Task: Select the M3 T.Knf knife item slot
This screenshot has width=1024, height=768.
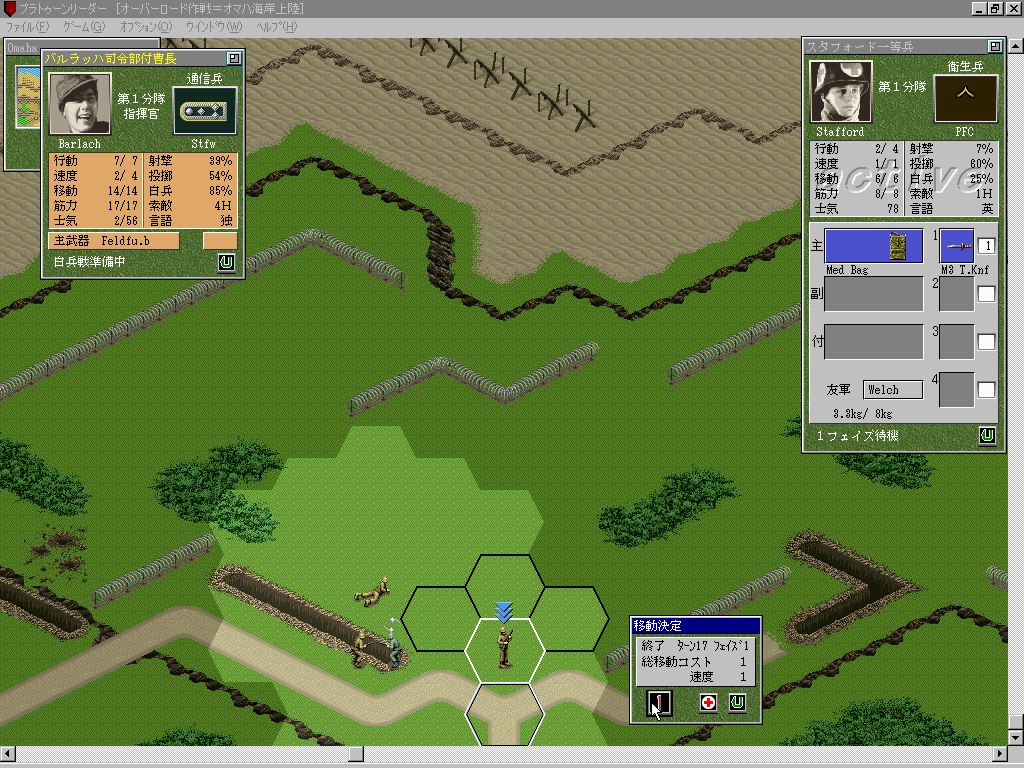Action: [957, 246]
